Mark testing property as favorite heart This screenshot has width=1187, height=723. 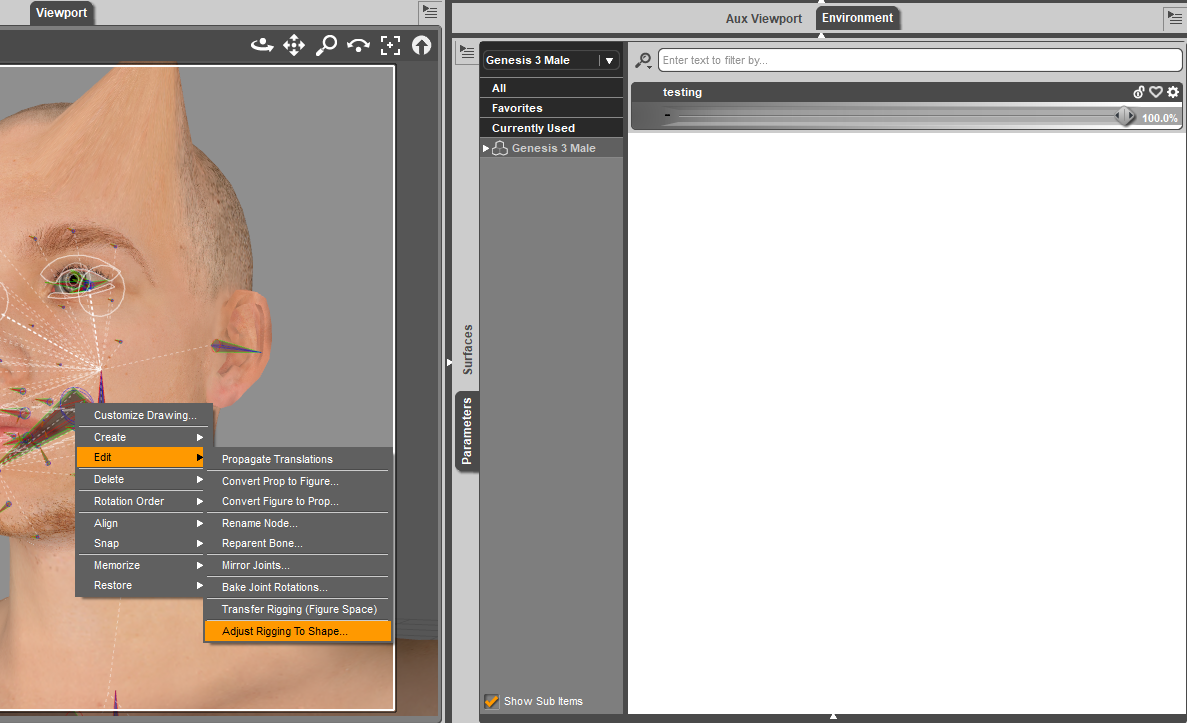[1156, 92]
